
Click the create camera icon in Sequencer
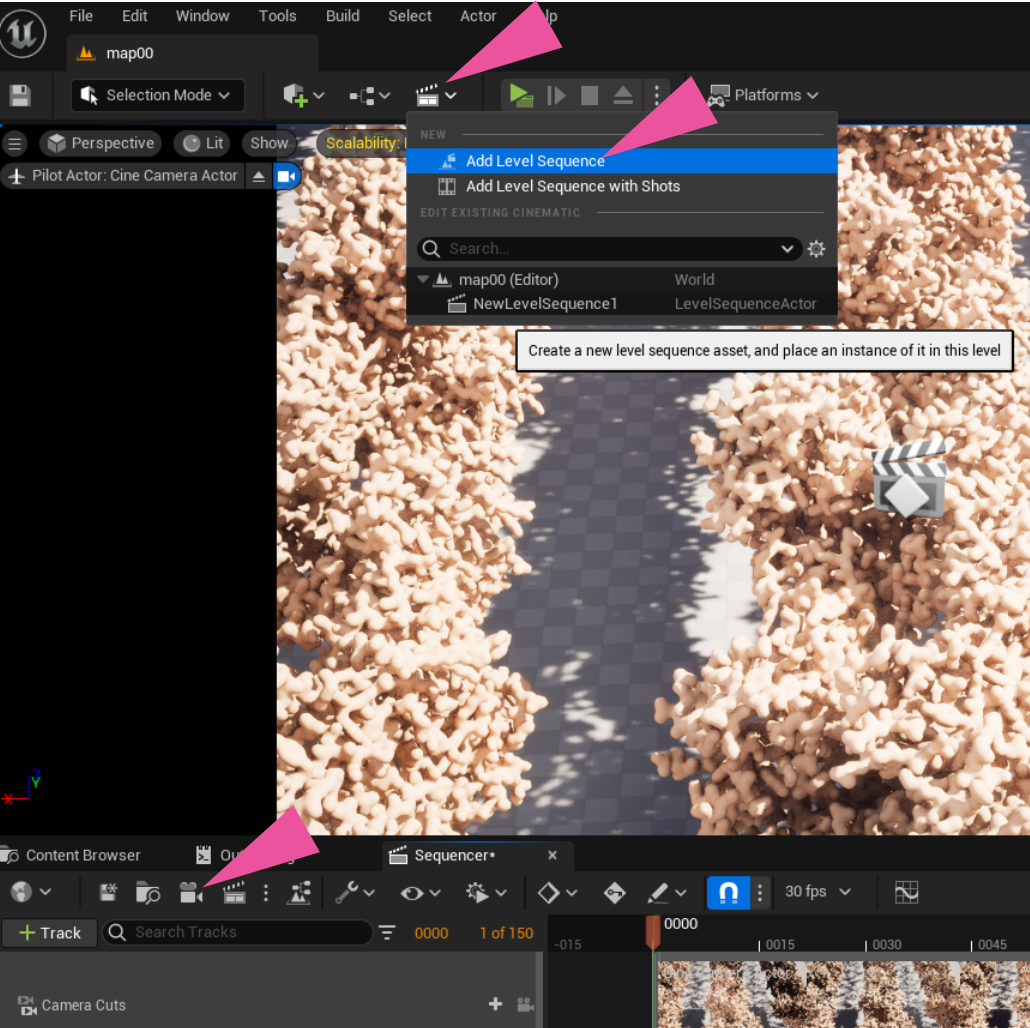pos(190,892)
